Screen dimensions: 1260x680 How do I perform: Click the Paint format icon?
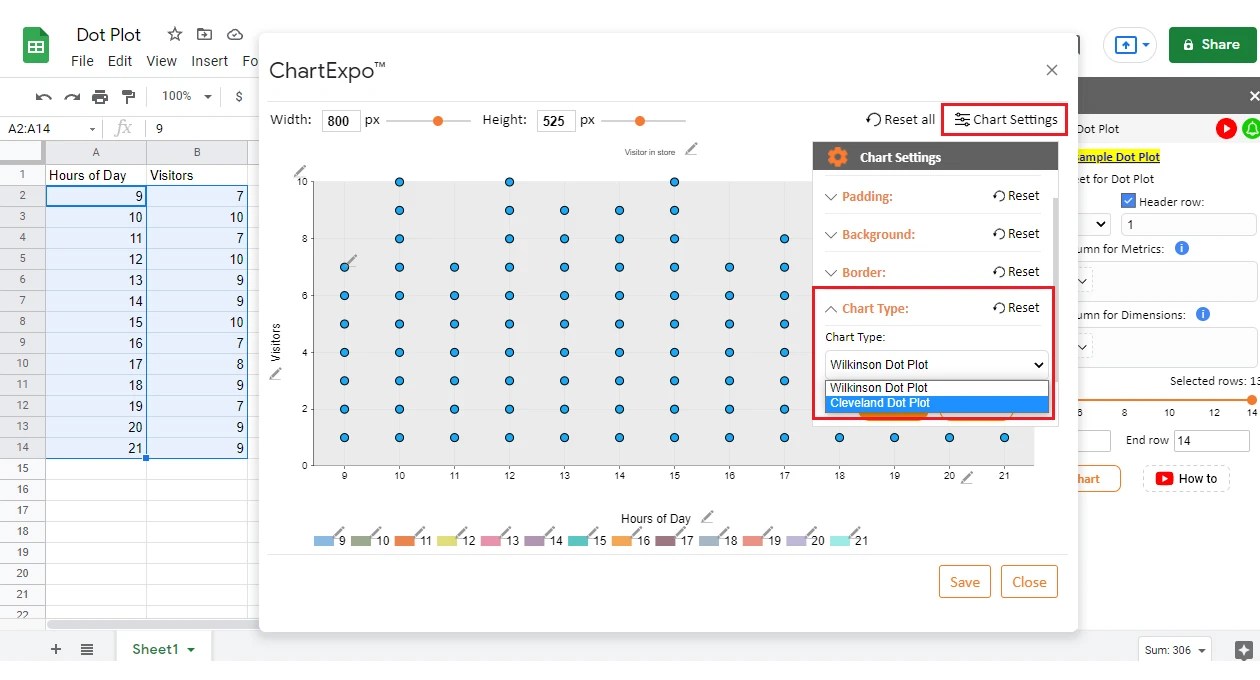tap(128, 97)
